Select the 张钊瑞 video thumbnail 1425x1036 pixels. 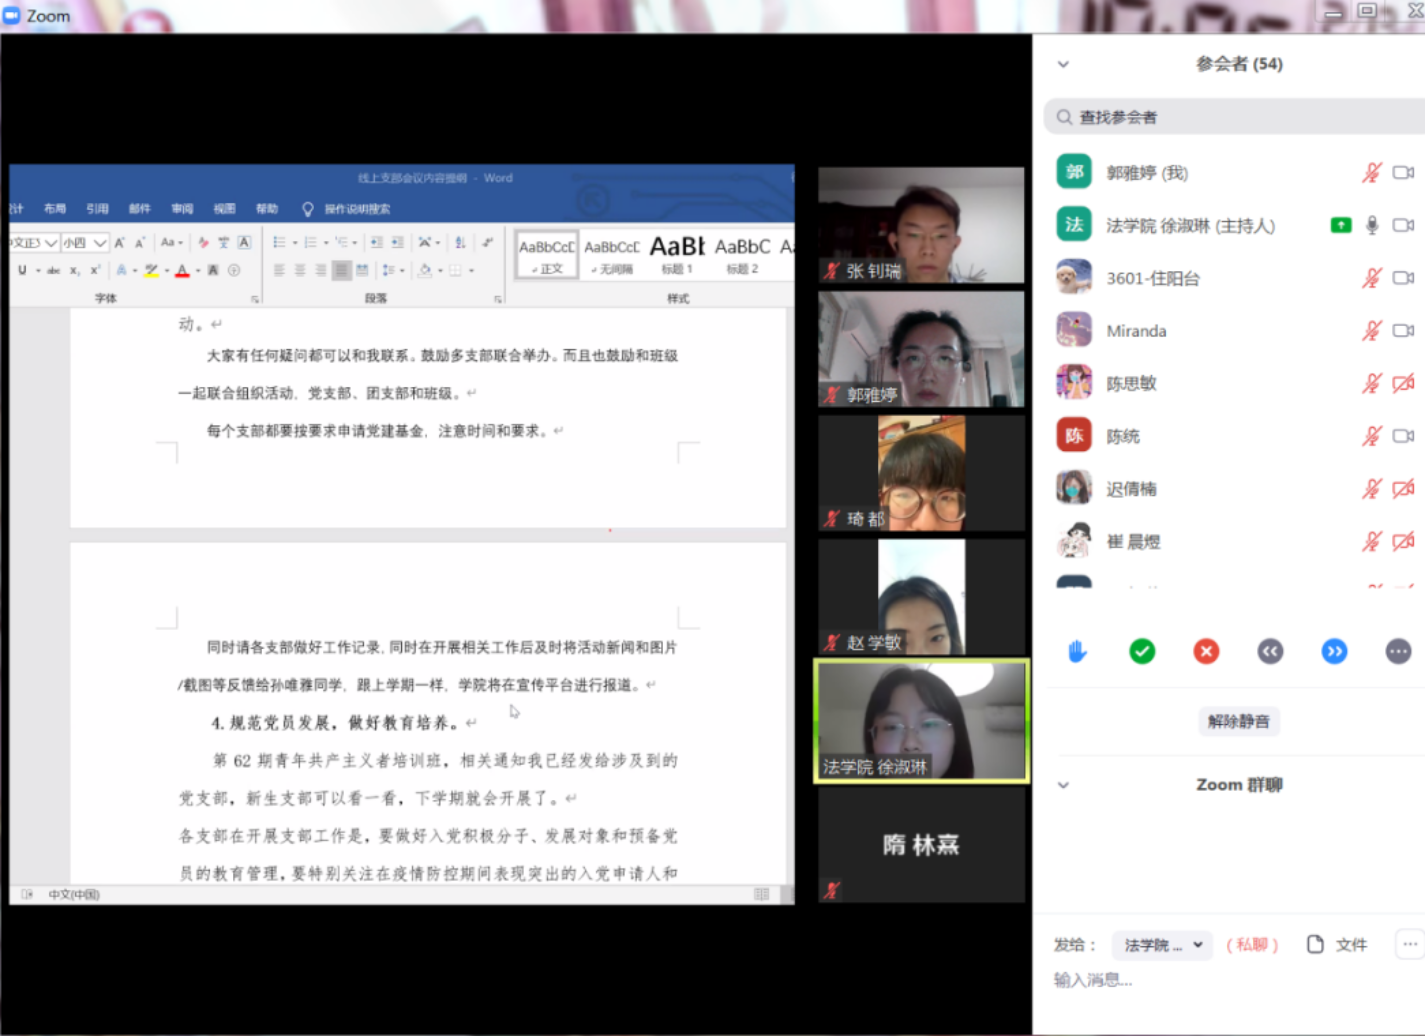click(x=921, y=225)
